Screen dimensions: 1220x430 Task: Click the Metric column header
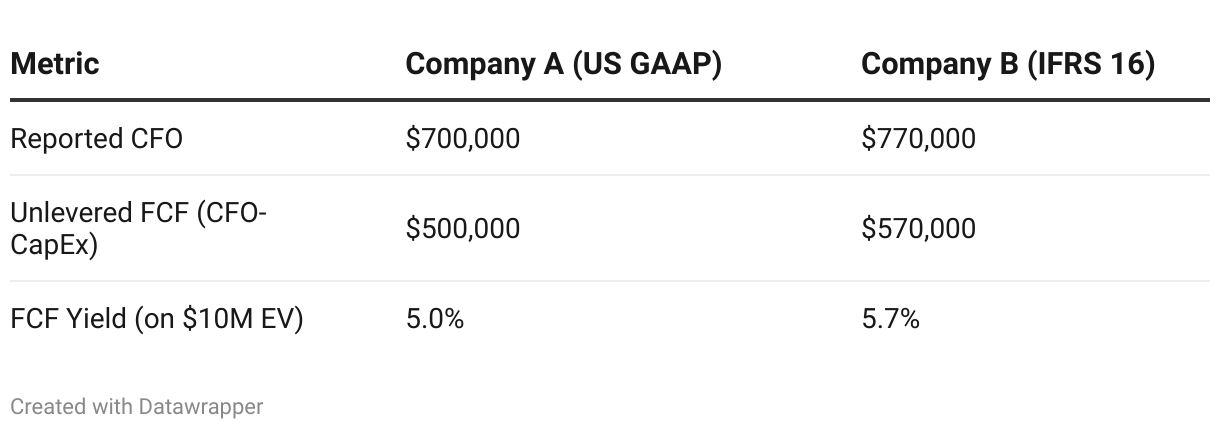click(x=55, y=64)
